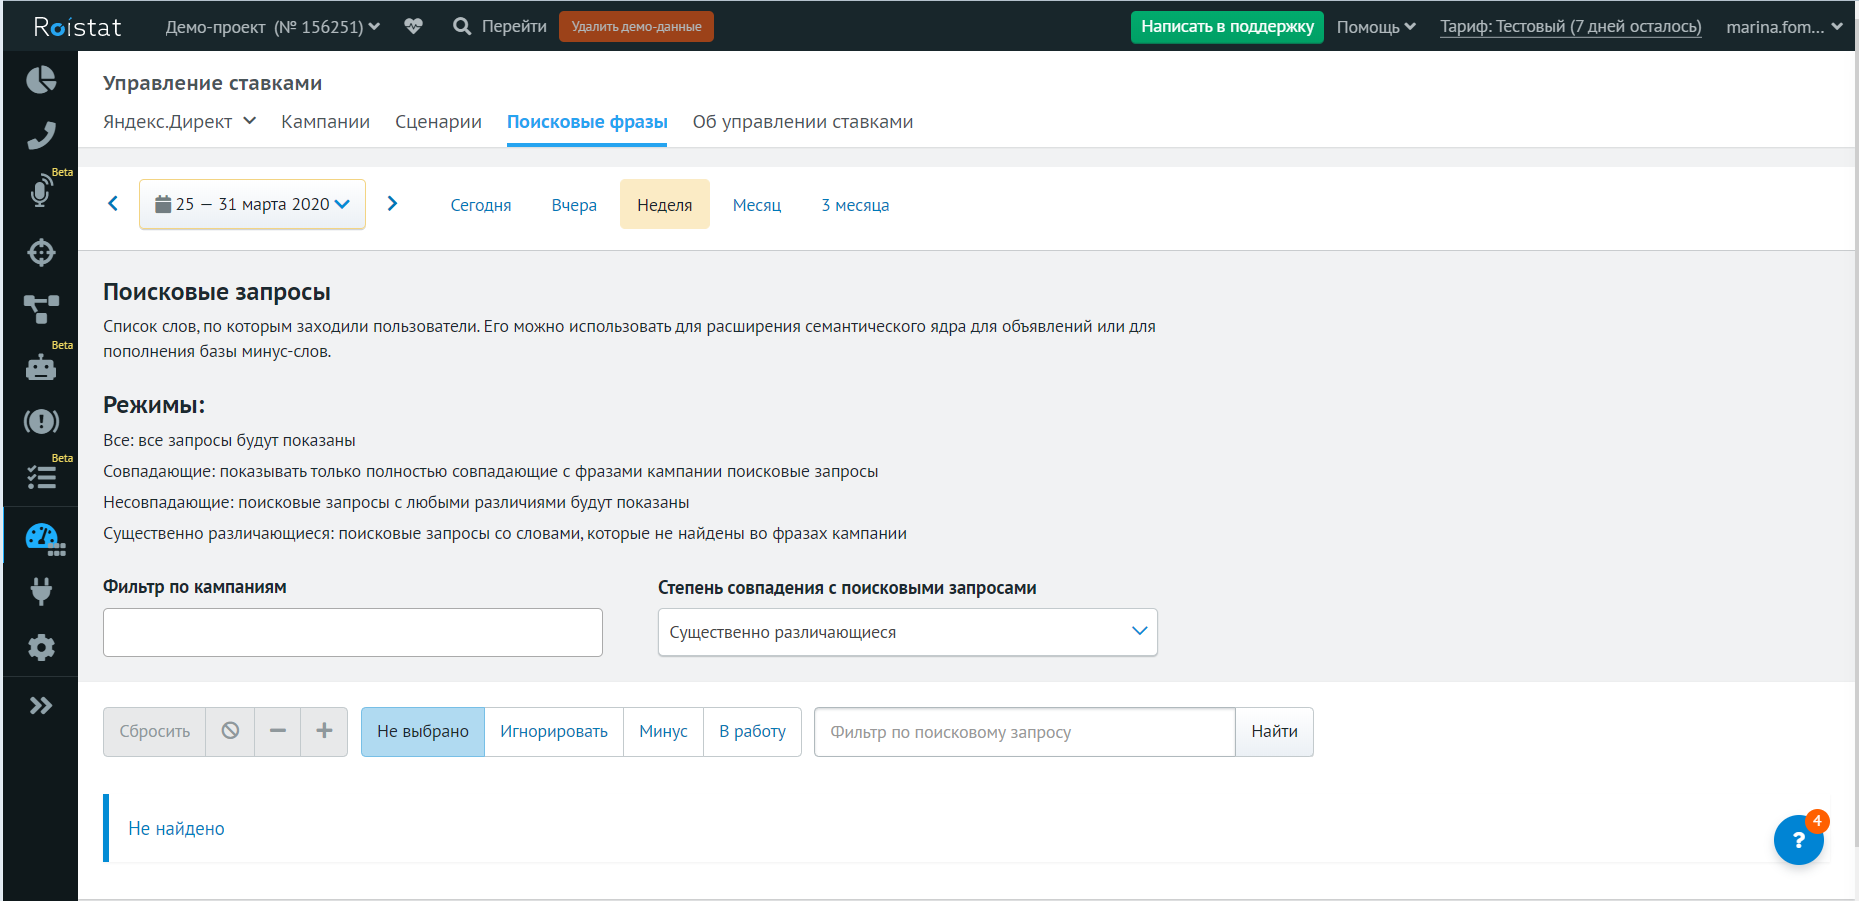The height and width of the screenshot is (901, 1859).
Task: Open the gear settings sidebar icon
Action: click(41, 648)
